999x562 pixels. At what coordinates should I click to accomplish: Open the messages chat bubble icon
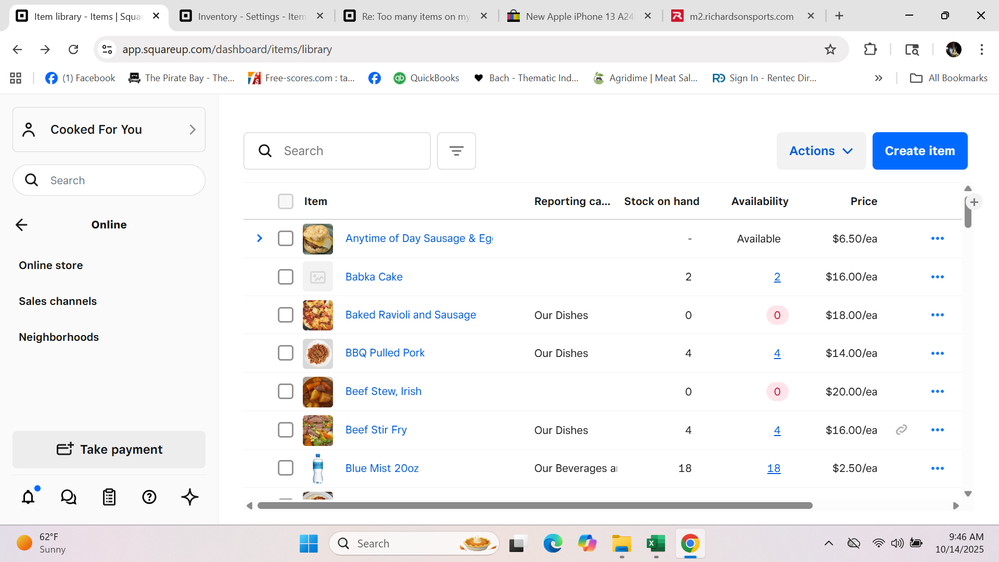coord(68,497)
